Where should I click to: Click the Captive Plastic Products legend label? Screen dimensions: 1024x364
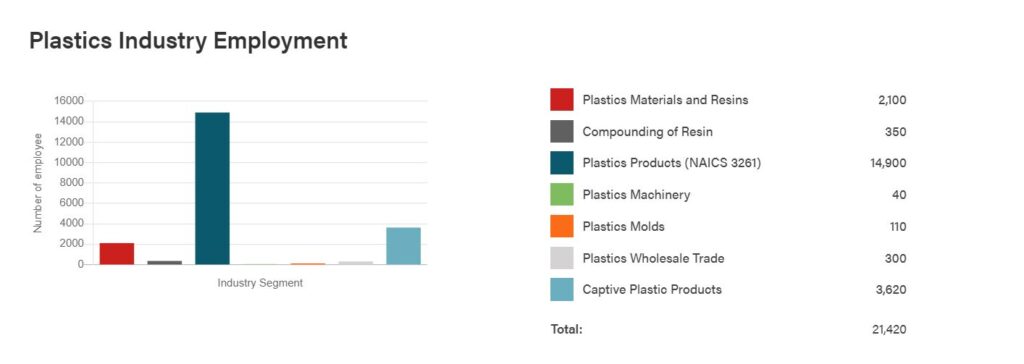pos(652,290)
